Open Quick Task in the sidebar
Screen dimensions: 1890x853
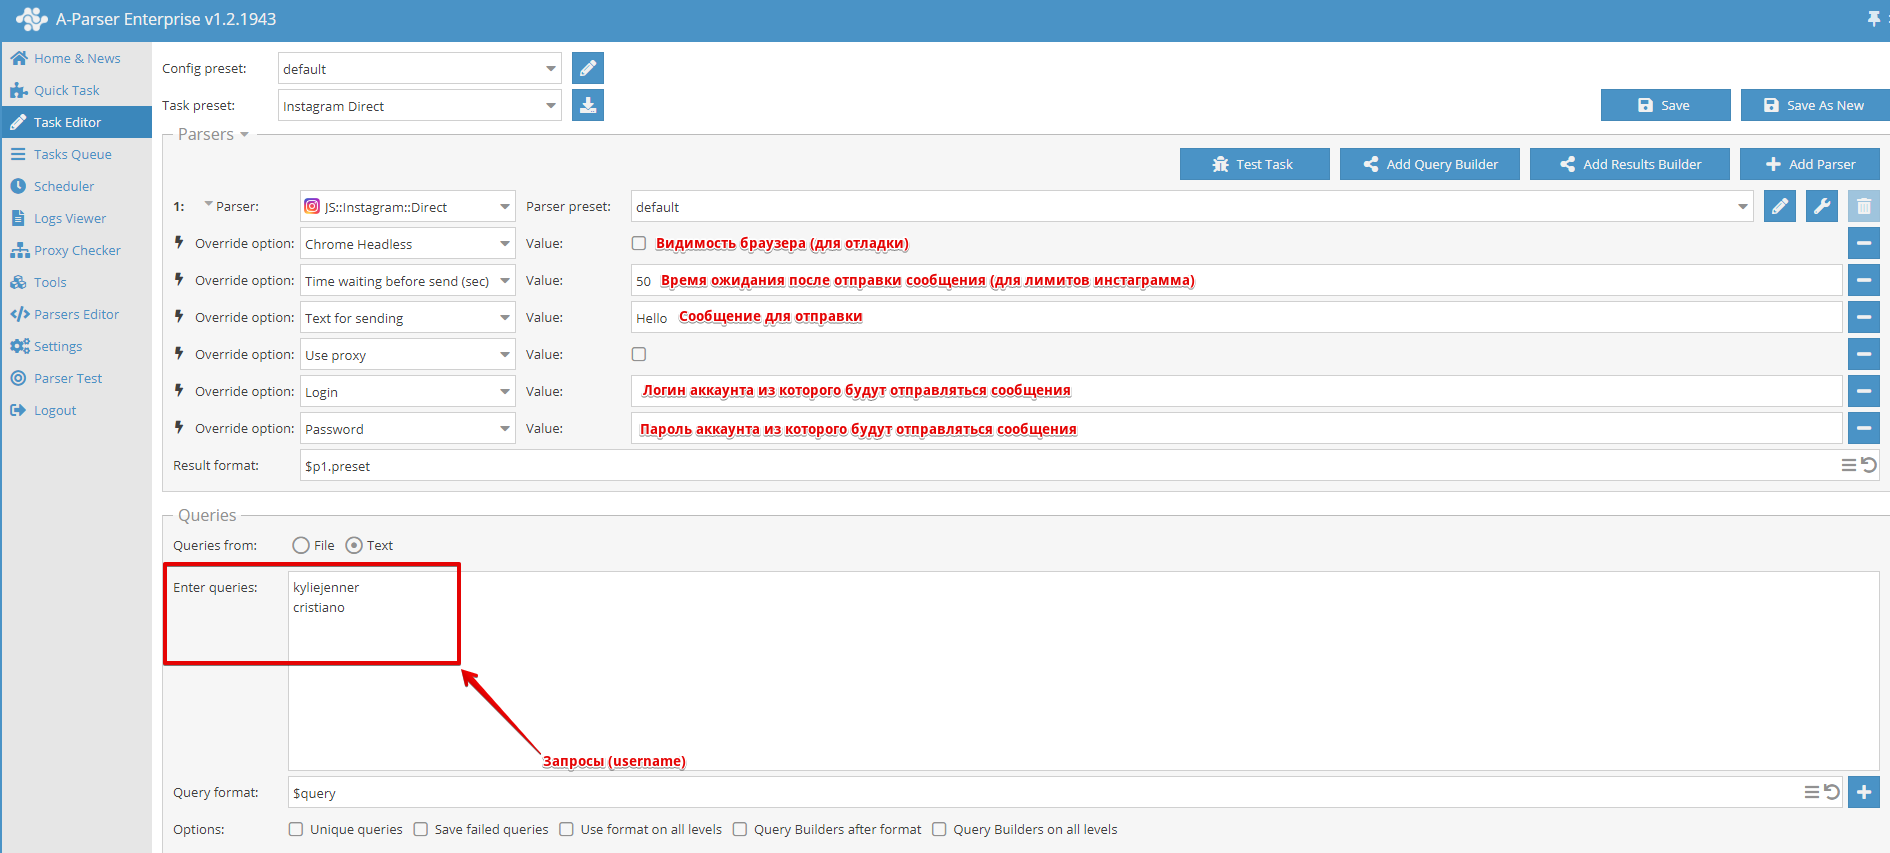coord(76,90)
